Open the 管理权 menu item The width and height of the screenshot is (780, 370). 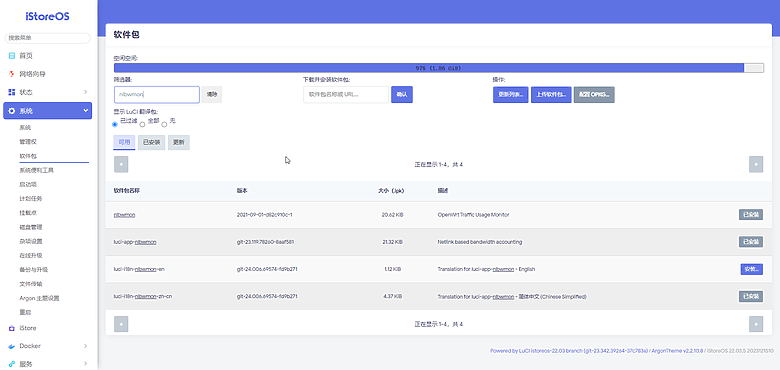(x=28, y=142)
